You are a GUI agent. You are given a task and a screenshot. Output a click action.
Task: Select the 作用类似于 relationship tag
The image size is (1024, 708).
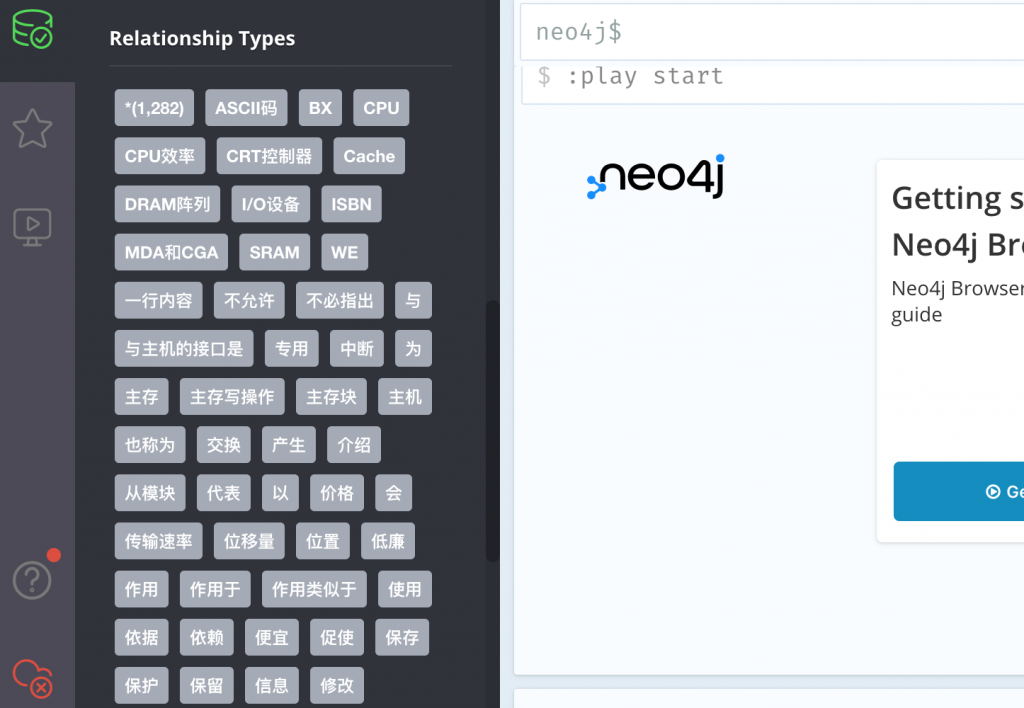coord(314,589)
